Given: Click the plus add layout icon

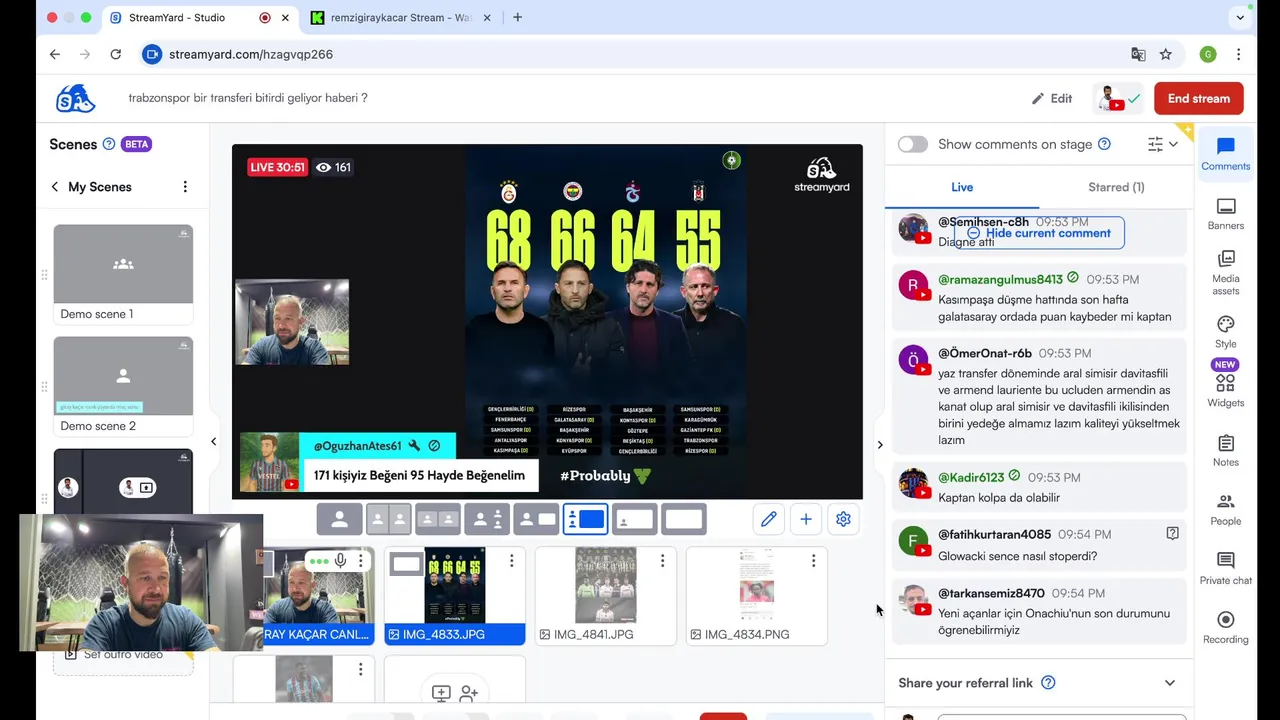Looking at the screenshot, I should [806, 519].
